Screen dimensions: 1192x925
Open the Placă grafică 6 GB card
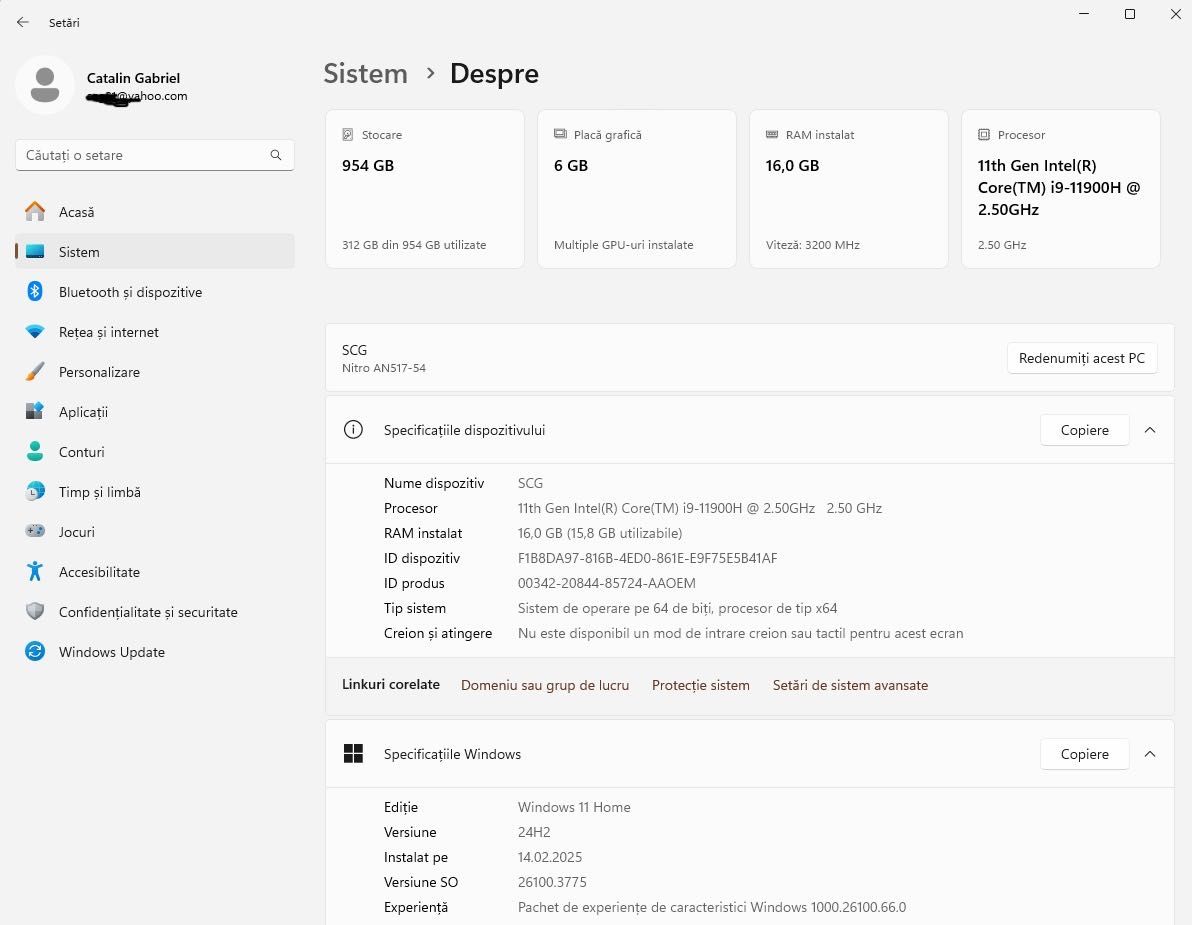click(x=637, y=189)
